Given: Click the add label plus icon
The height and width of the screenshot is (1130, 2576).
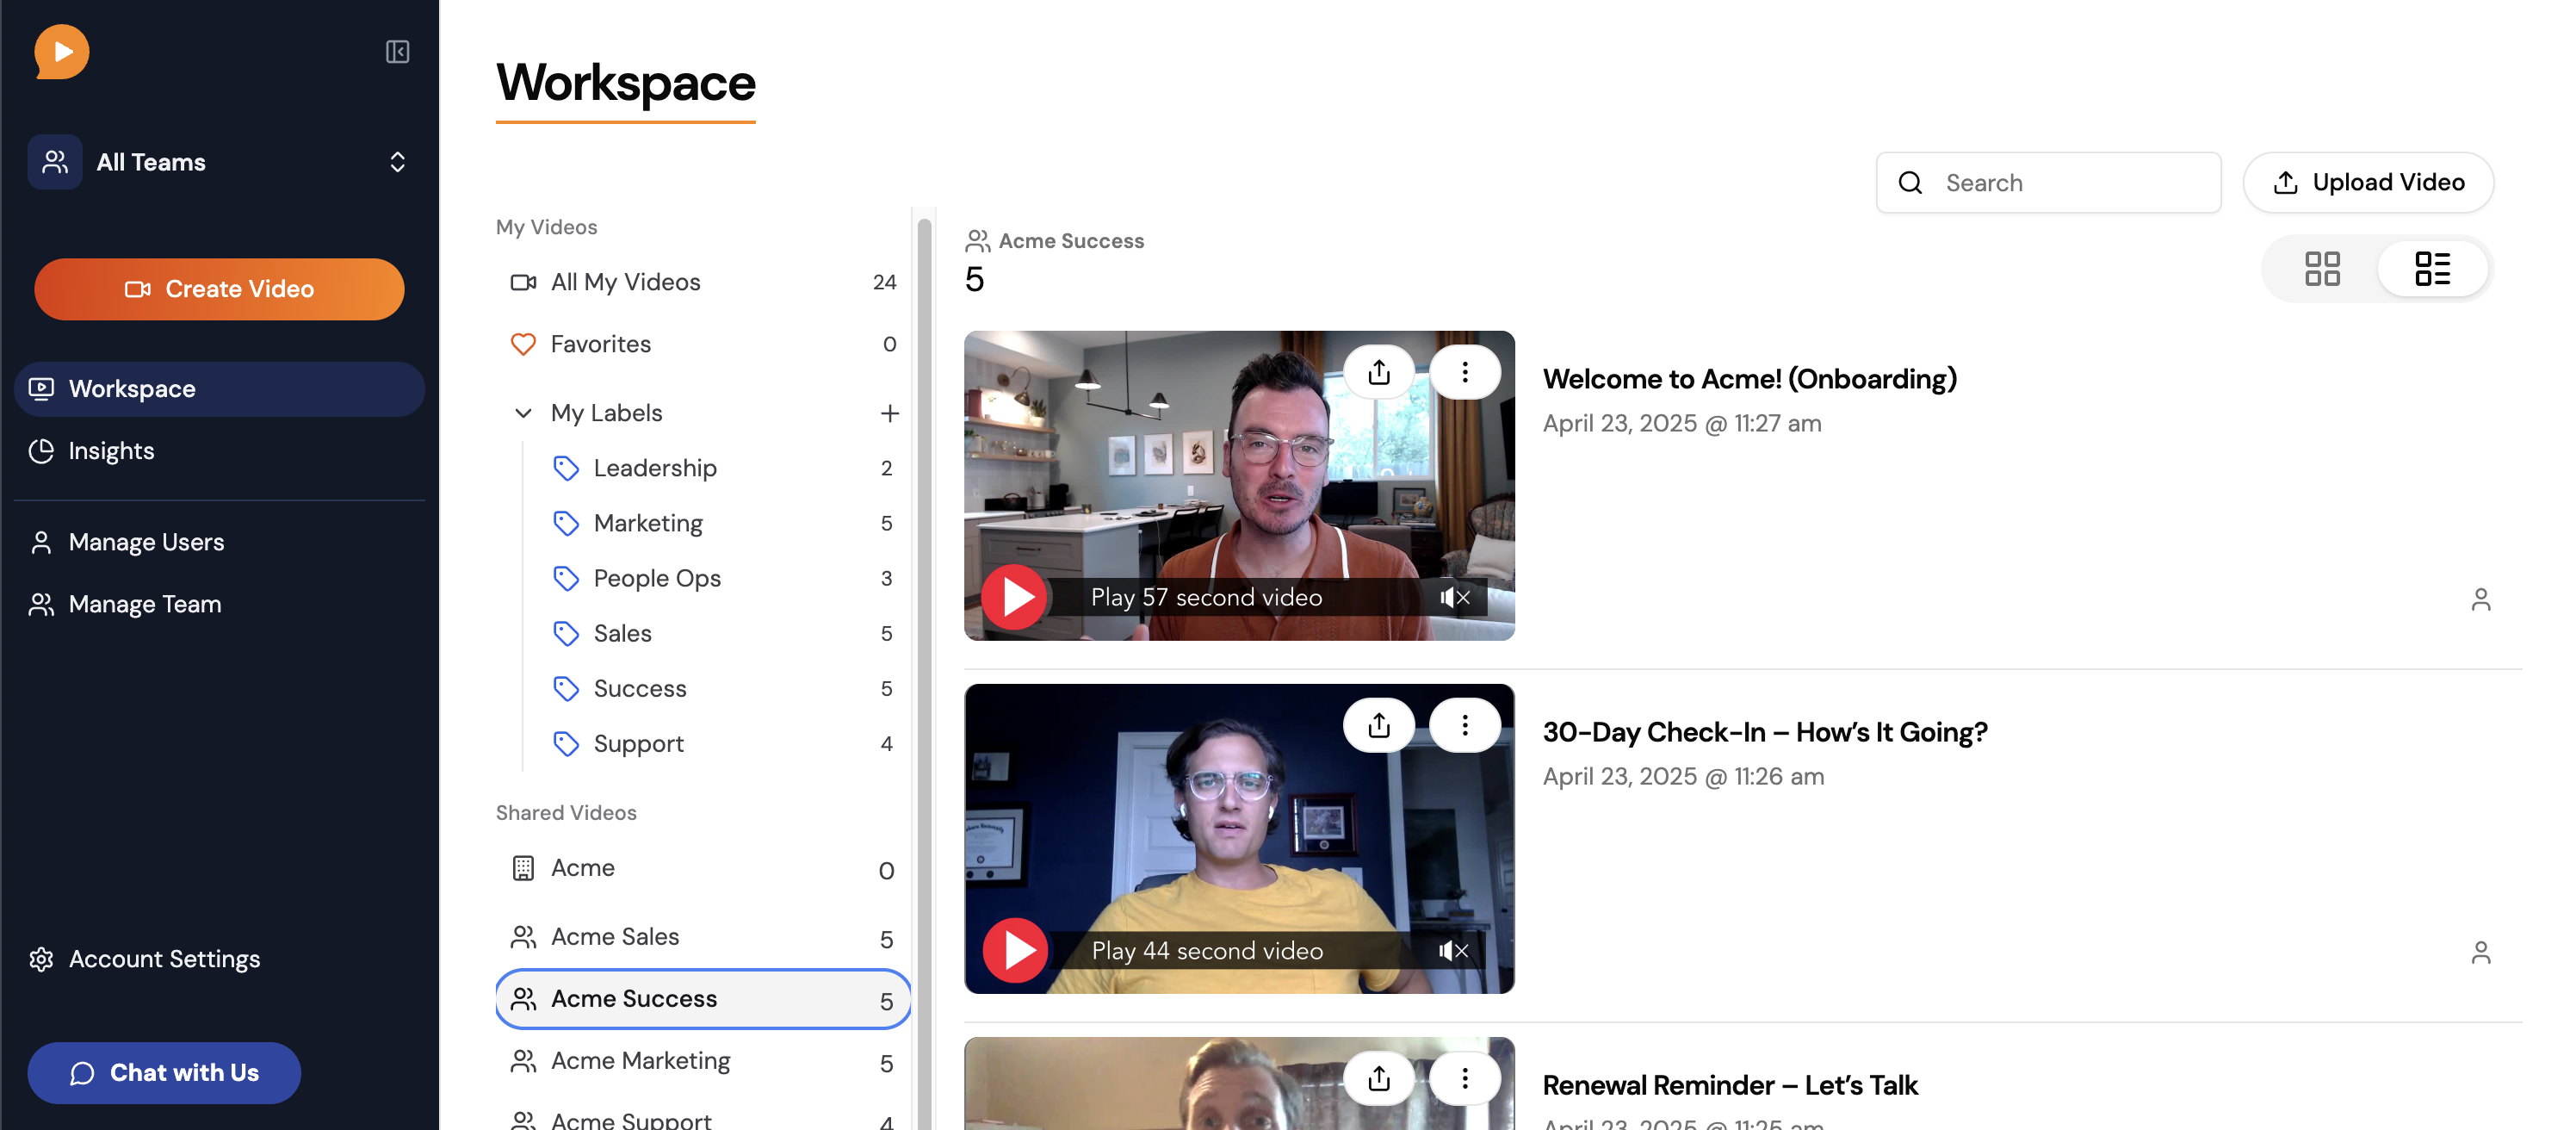Looking at the screenshot, I should point(889,413).
